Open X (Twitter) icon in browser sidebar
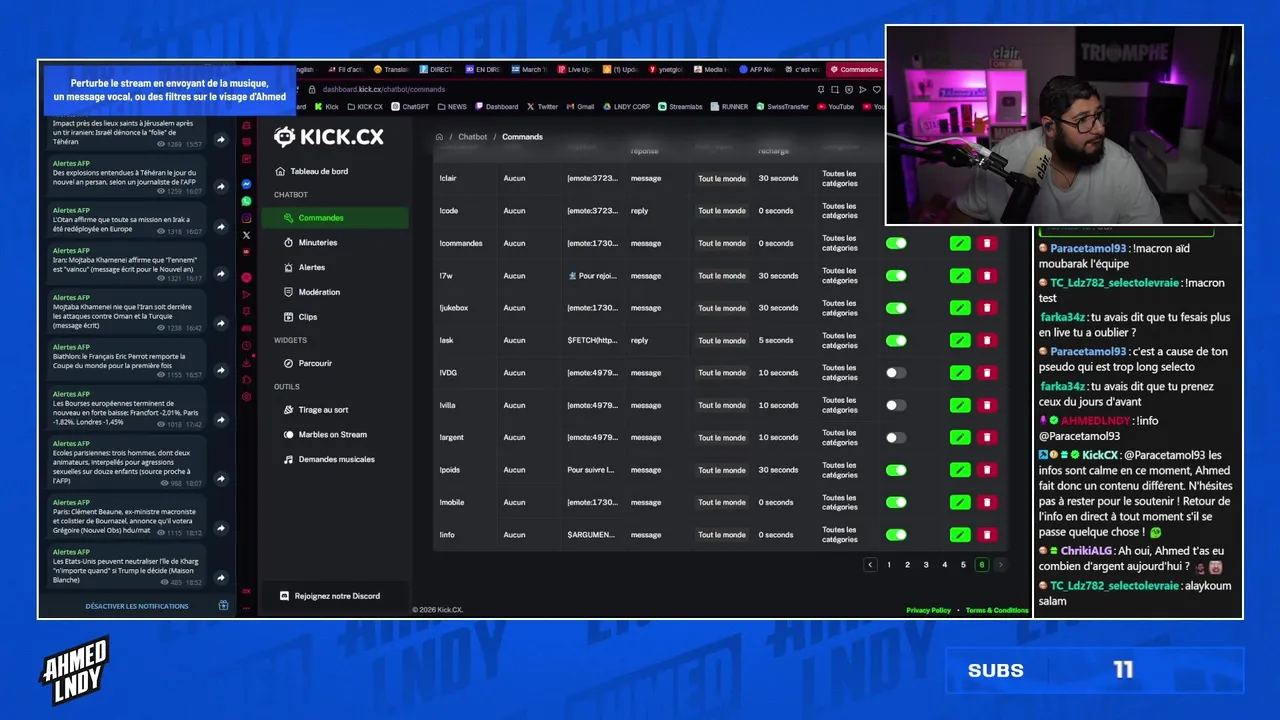This screenshot has width=1280, height=720. click(x=246, y=235)
